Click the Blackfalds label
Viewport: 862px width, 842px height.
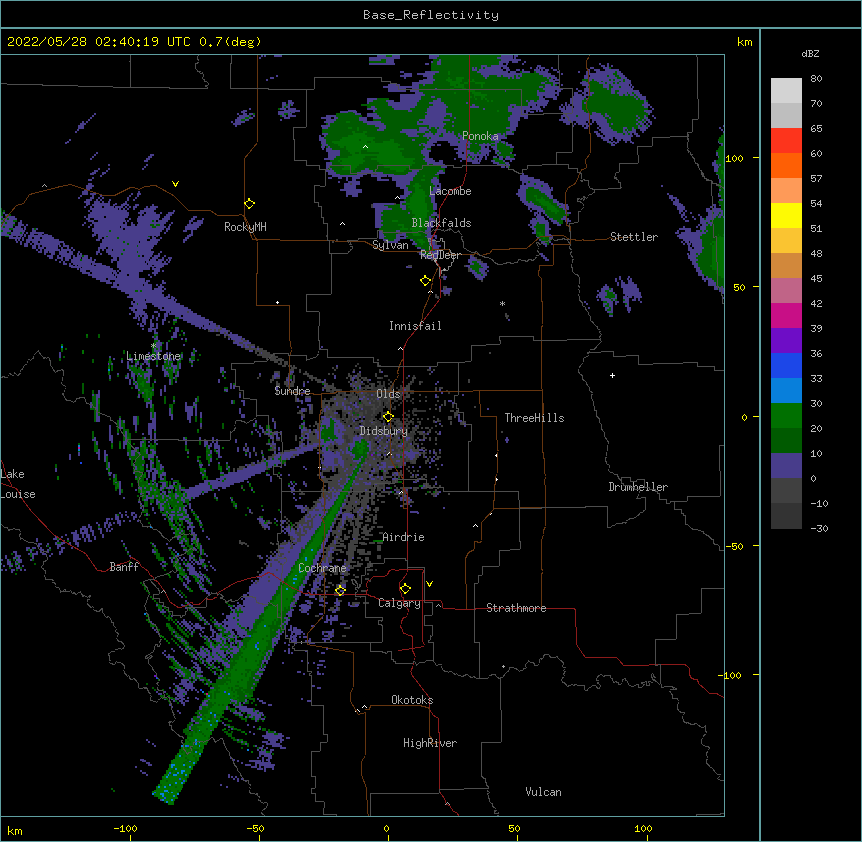pyautogui.click(x=441, y=223)
